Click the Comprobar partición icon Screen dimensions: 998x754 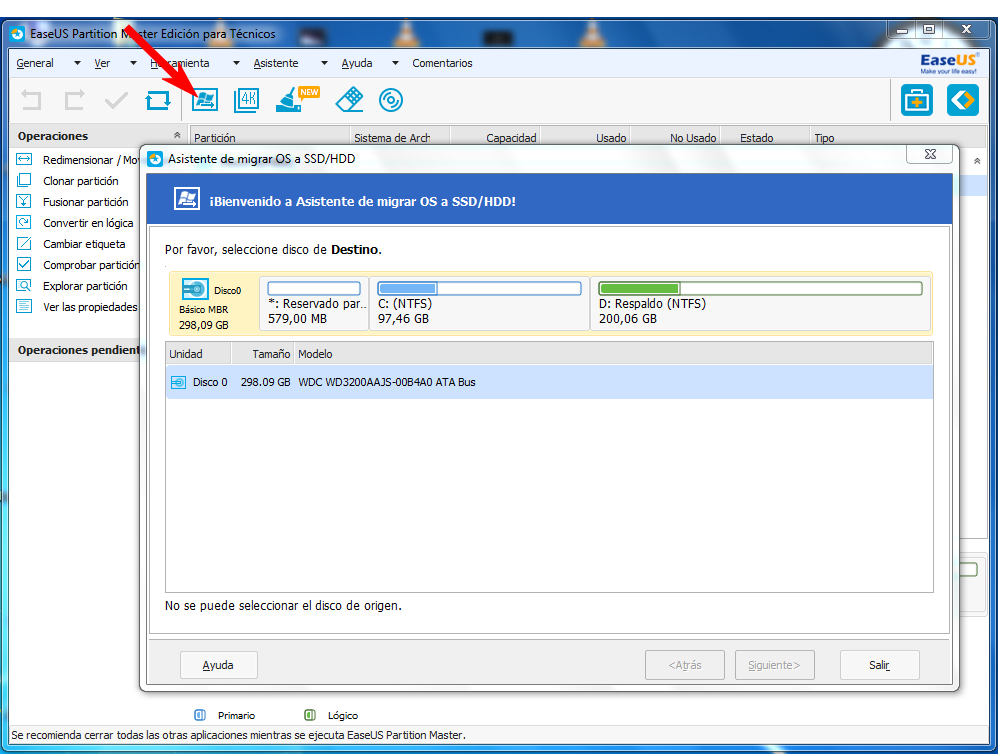click(24, 264)
